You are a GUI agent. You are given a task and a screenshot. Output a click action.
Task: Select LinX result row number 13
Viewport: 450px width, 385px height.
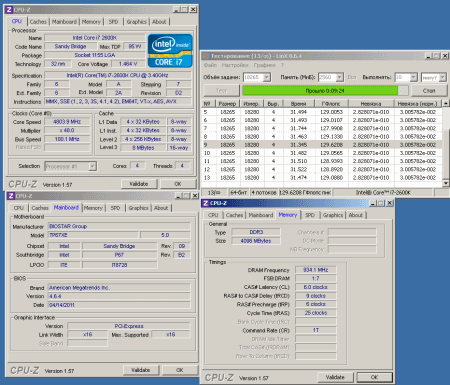[322, 178]
